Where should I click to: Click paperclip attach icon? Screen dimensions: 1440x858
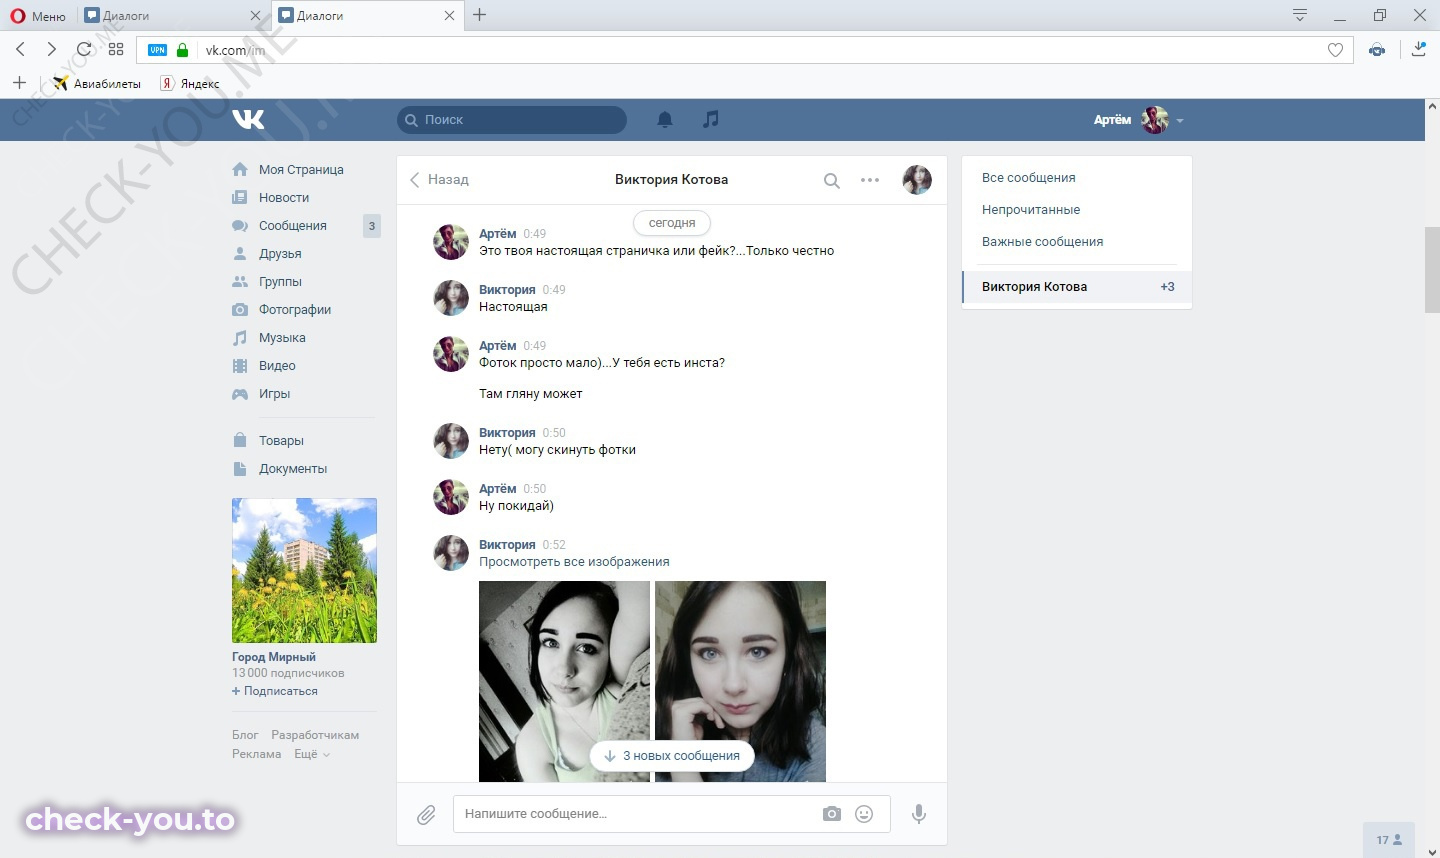tap(426, 814)
